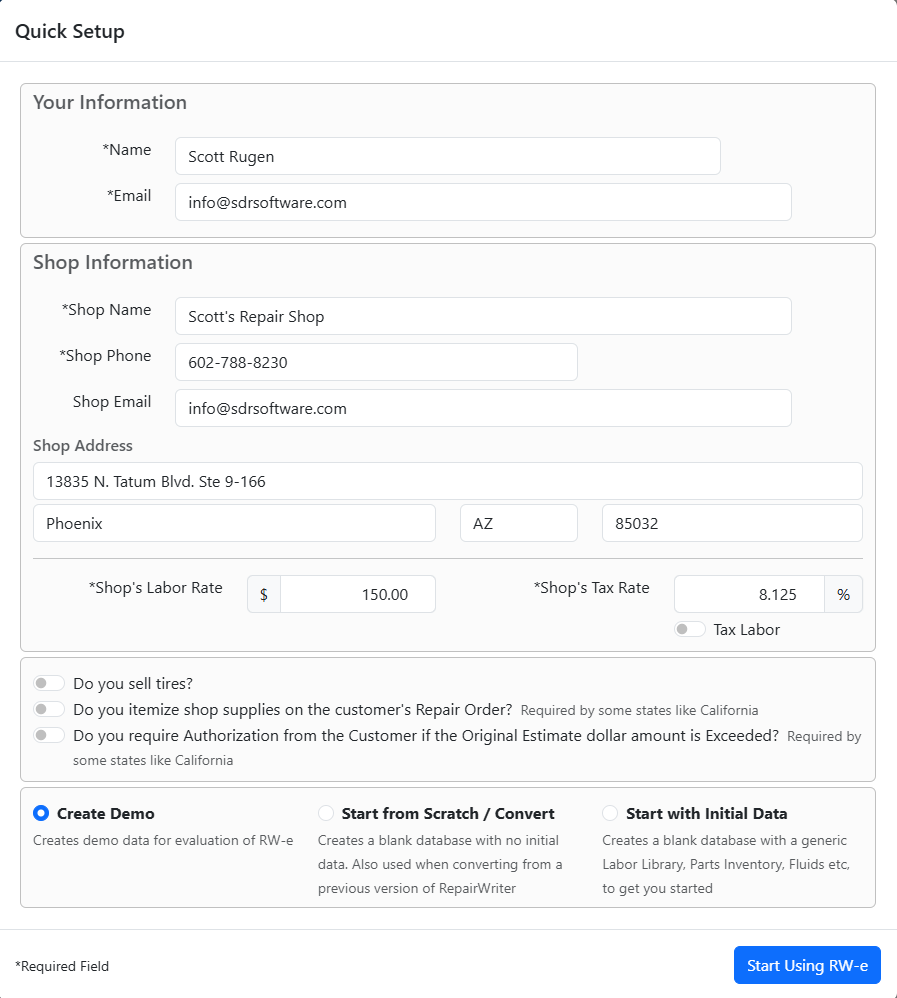Edit the street address field

tap(447, 481)
